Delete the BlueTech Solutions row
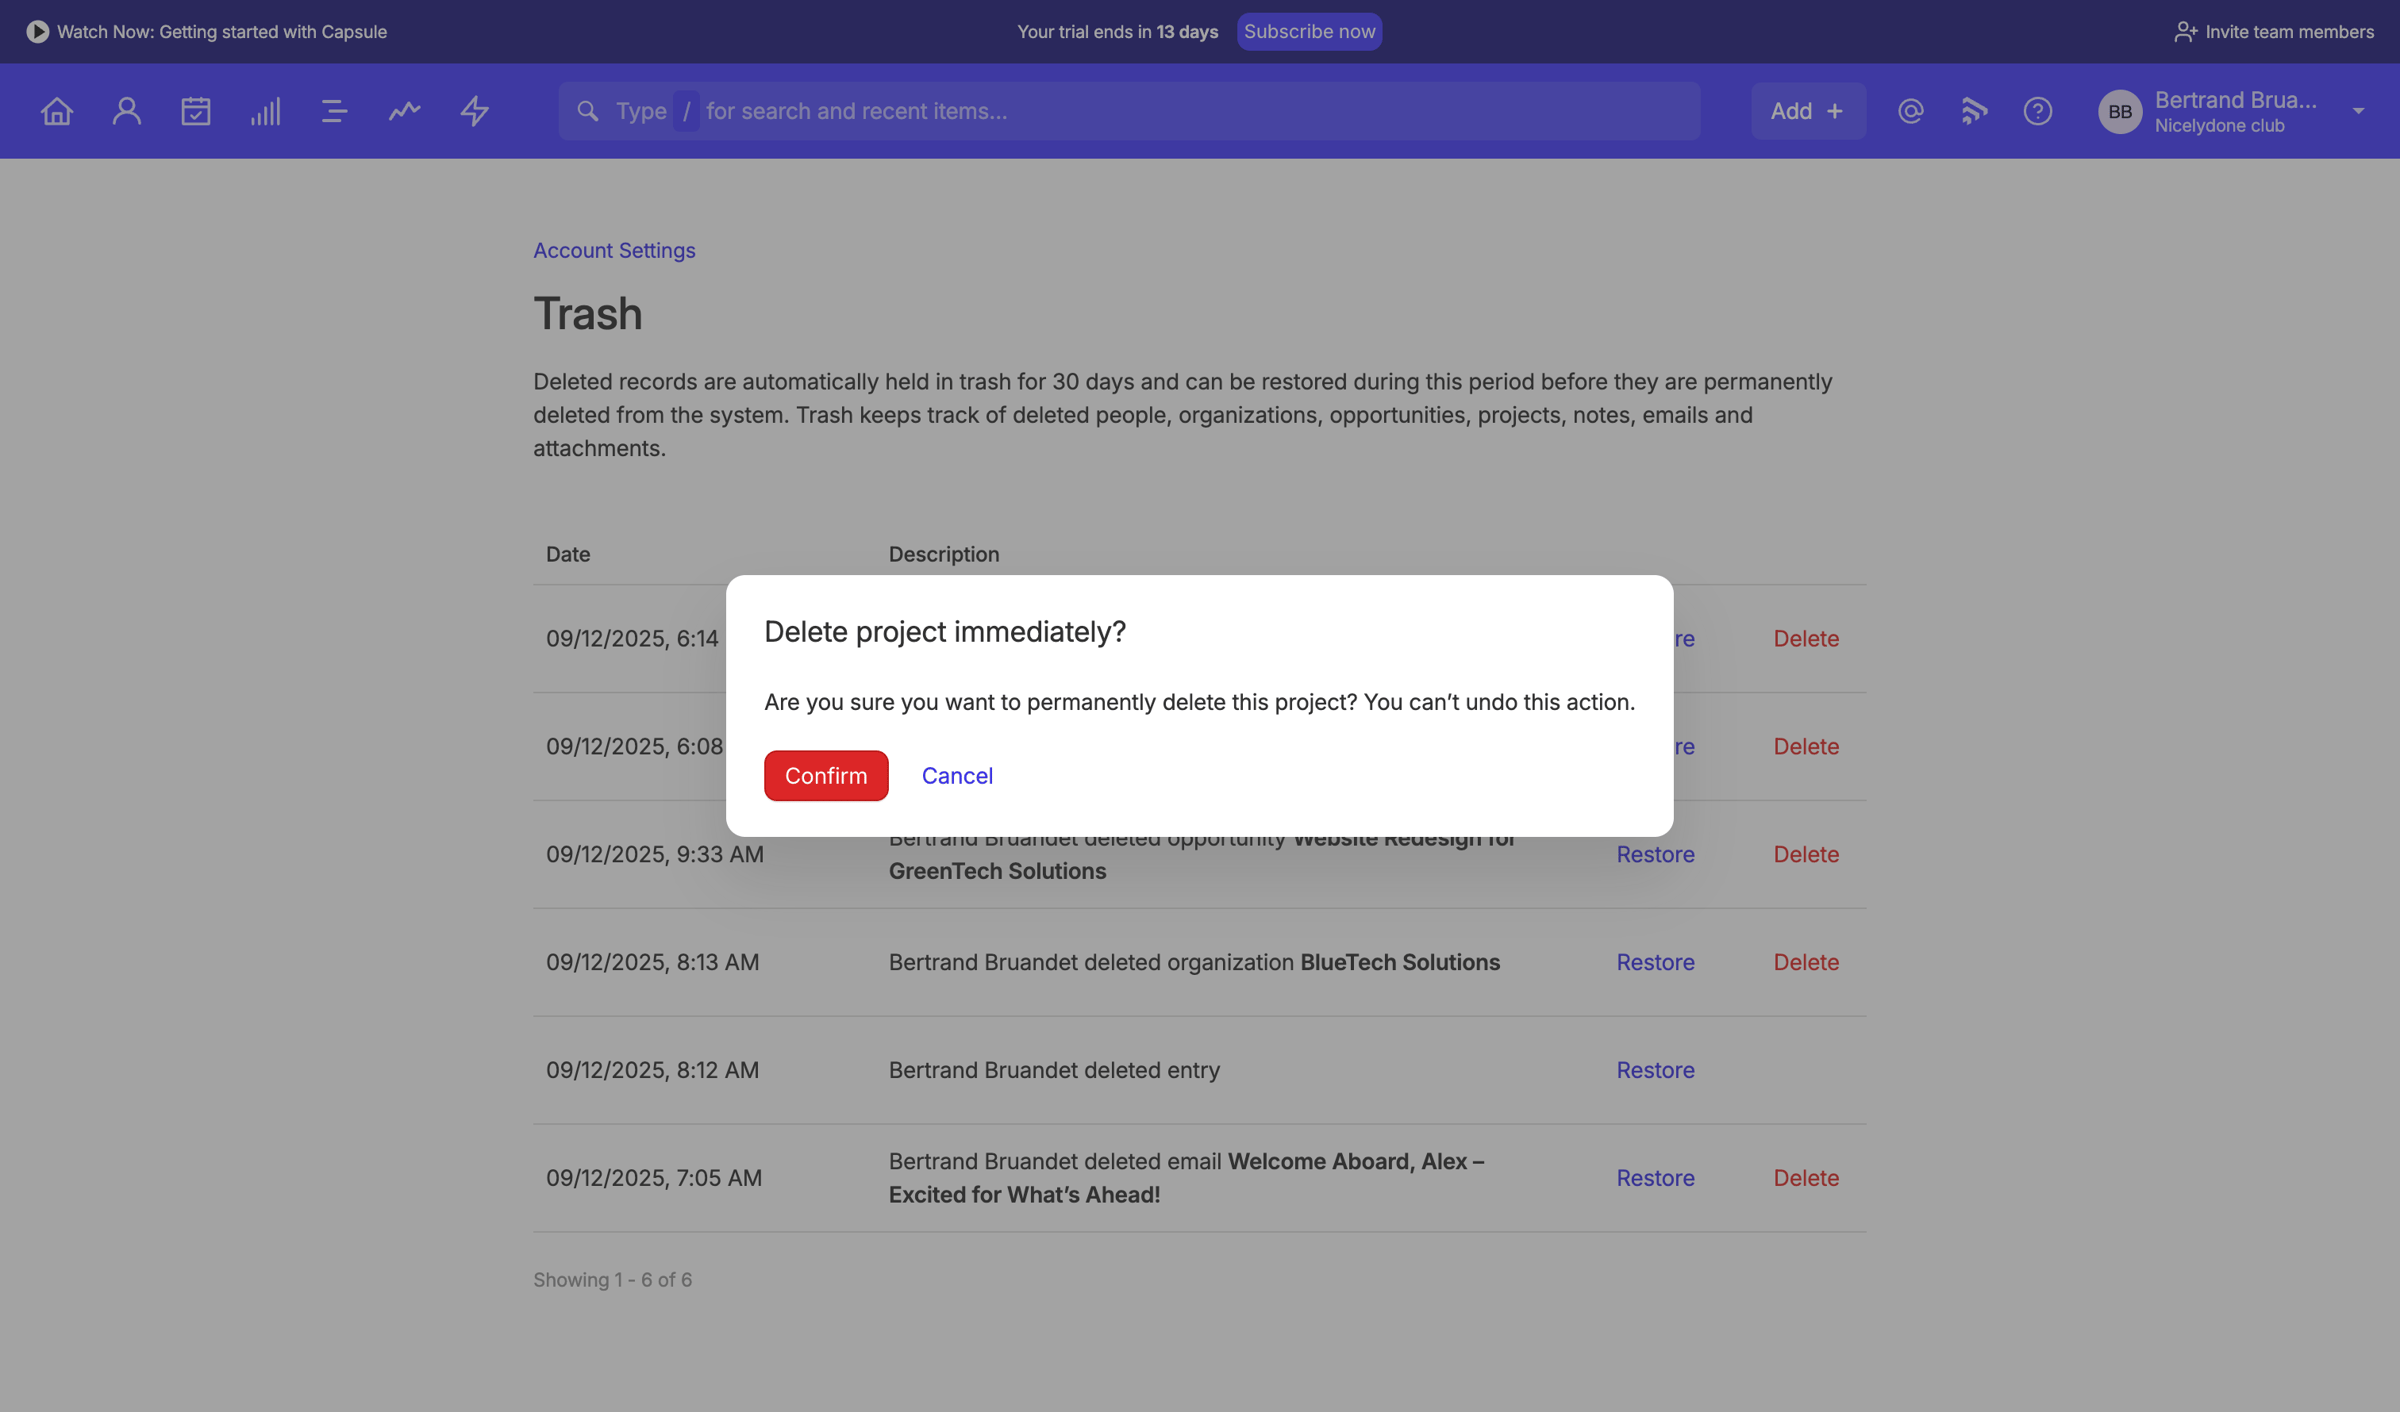This screenshot has width=2400, height=1412. point(1805,963)
